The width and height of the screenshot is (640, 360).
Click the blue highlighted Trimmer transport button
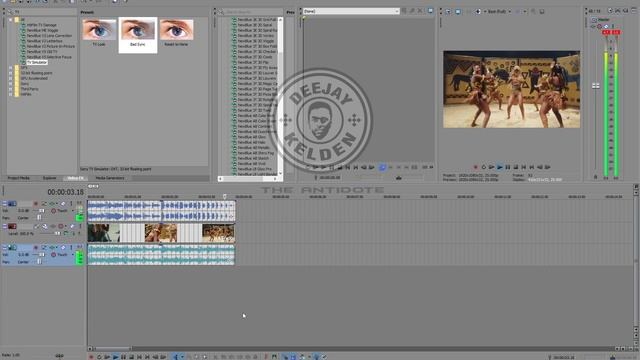coord(382,167)
